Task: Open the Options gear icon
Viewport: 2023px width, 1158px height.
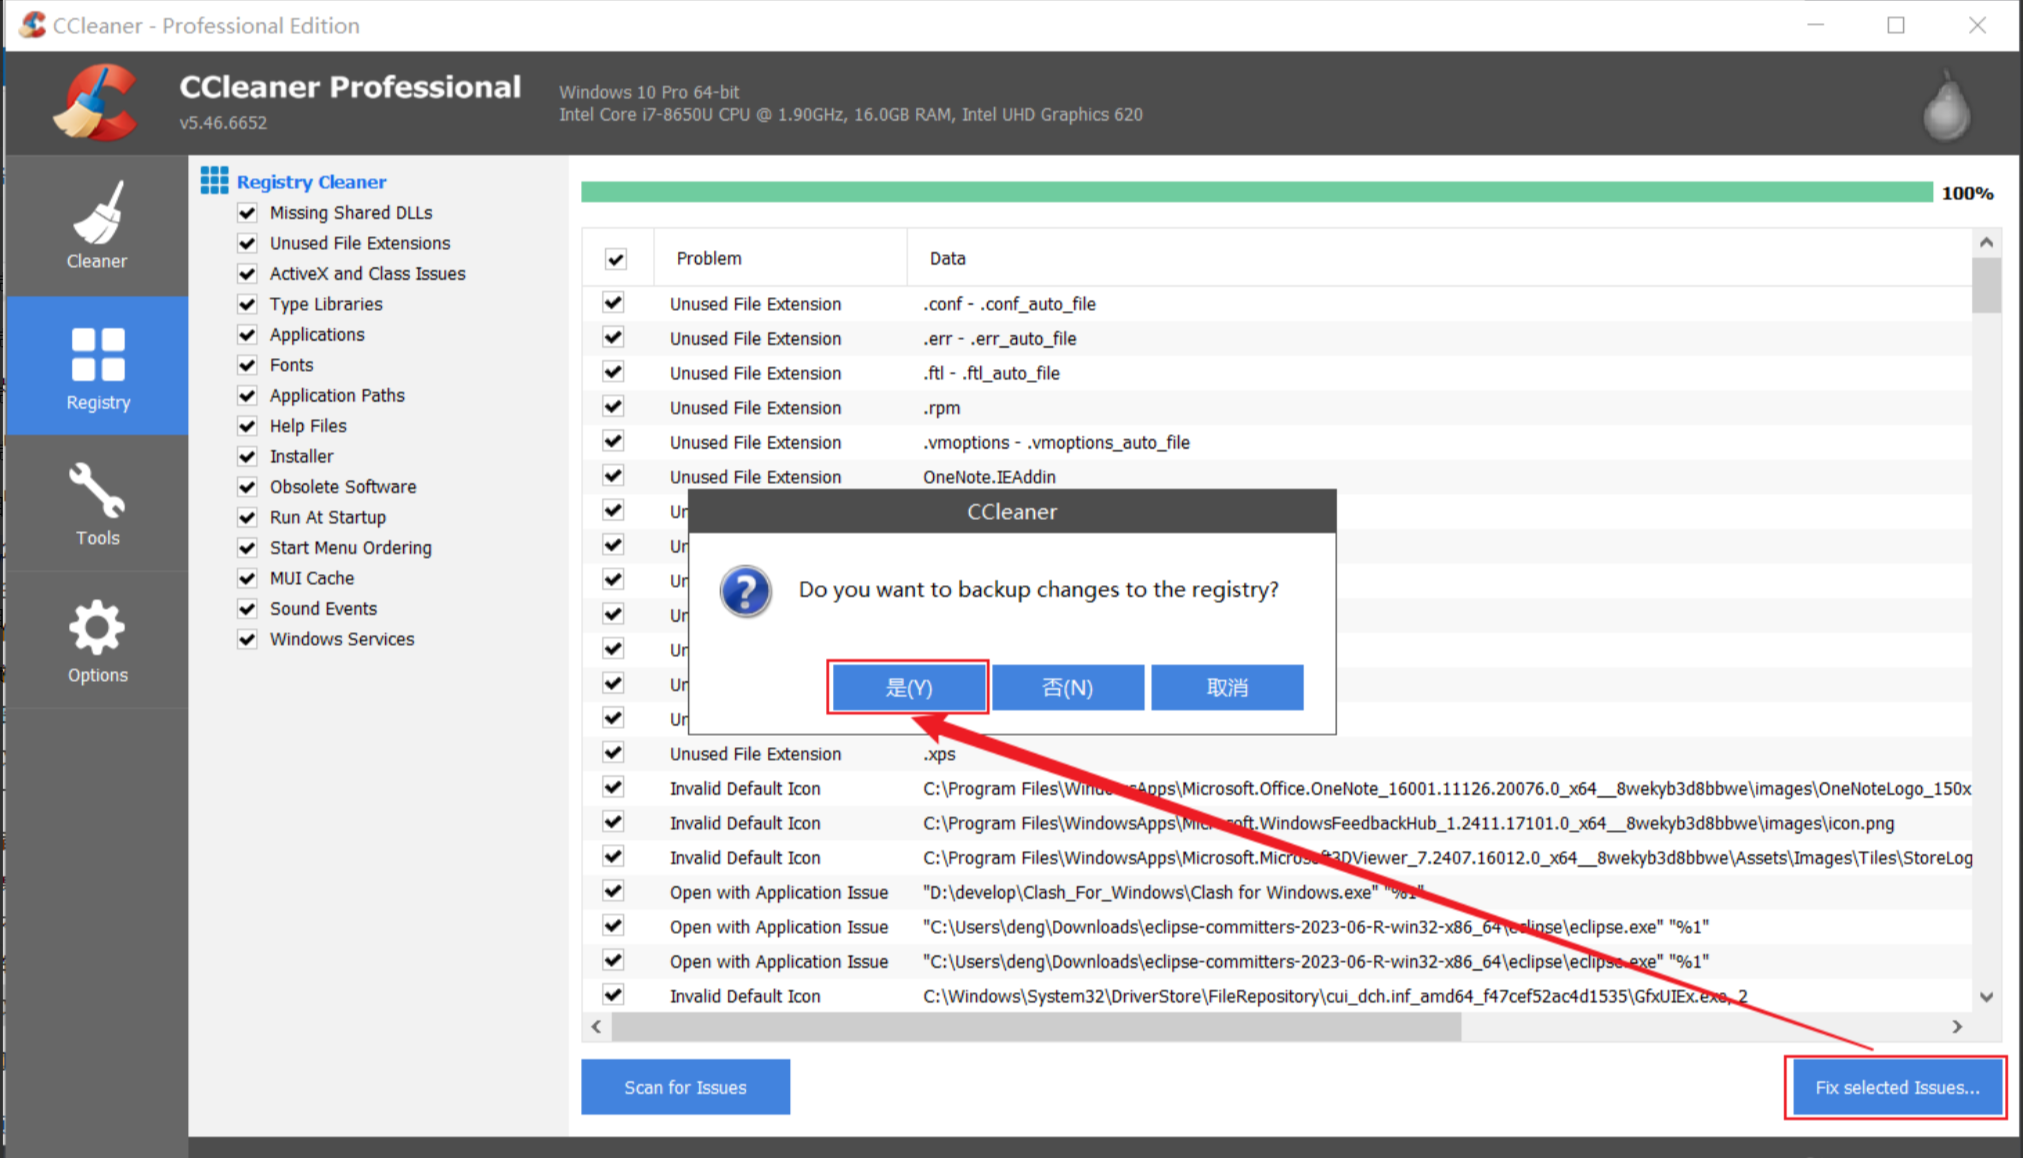Action: coord(97,628)
